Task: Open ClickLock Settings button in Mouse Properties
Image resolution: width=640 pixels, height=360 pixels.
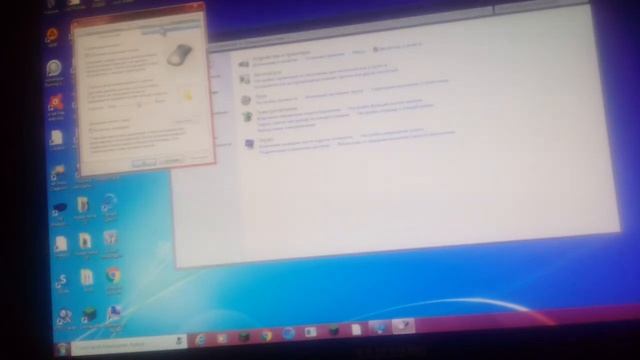Action: 186,121
